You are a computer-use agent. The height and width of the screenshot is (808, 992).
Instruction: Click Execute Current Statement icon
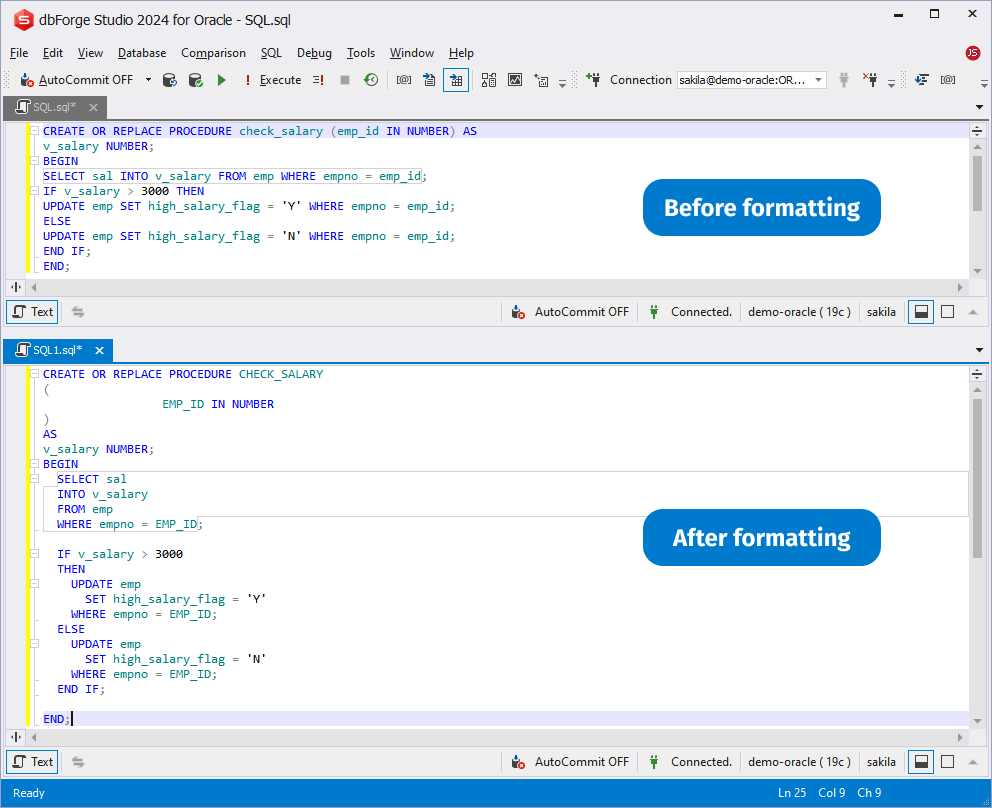point(318,80)
